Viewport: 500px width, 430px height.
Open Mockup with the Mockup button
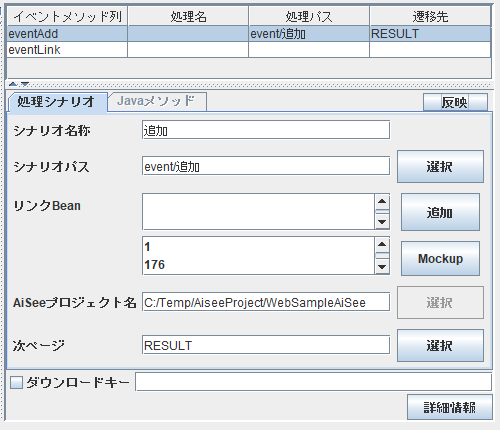click(x=440, y=259)
